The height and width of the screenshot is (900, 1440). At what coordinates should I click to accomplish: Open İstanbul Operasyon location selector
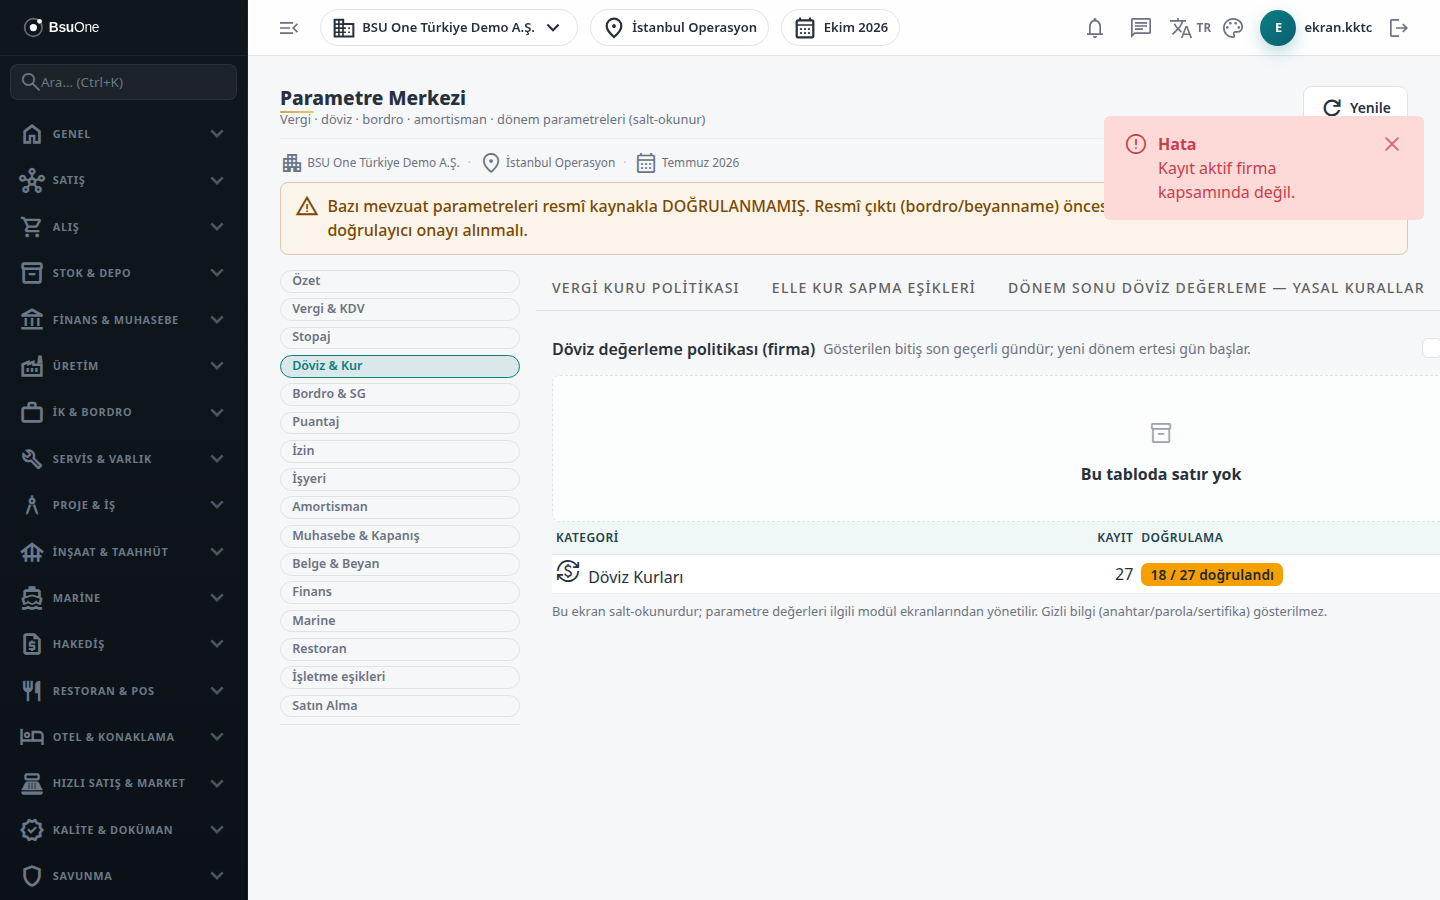pyautogui.click(x=679, y=28)
